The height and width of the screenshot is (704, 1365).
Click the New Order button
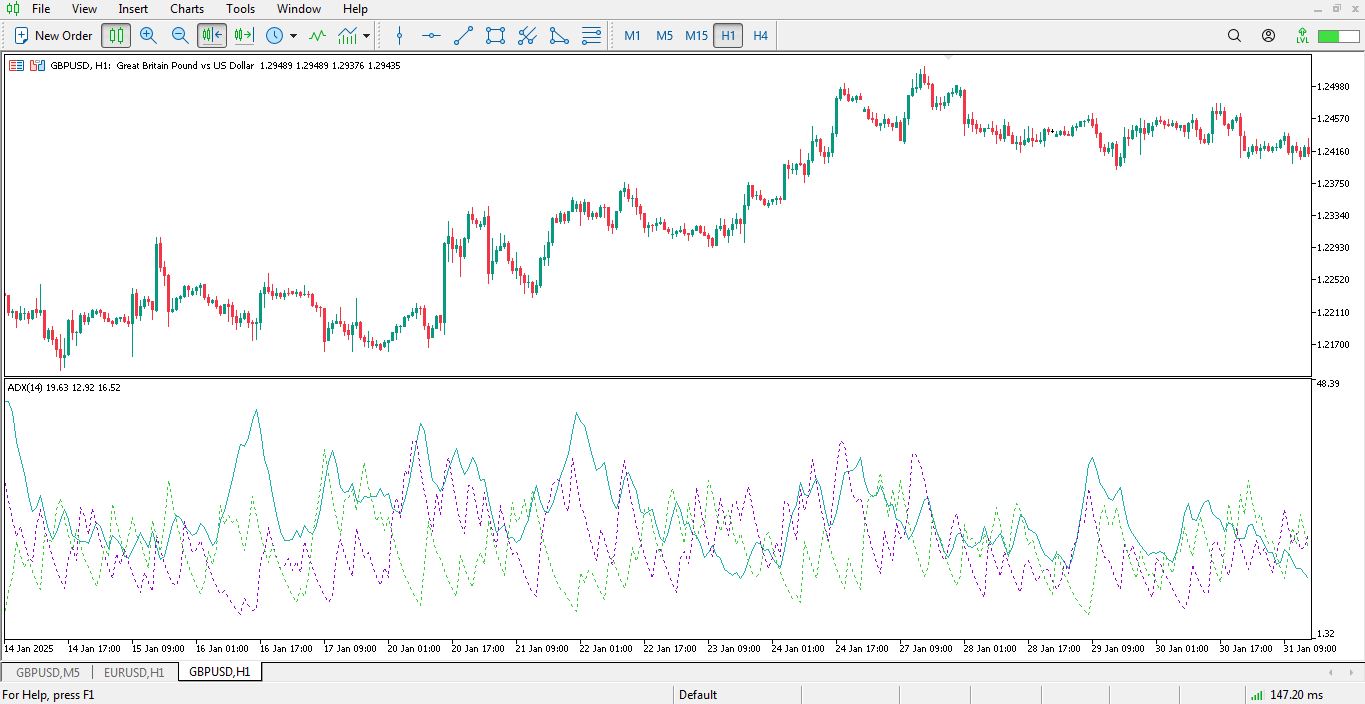[x=54, y=35]
